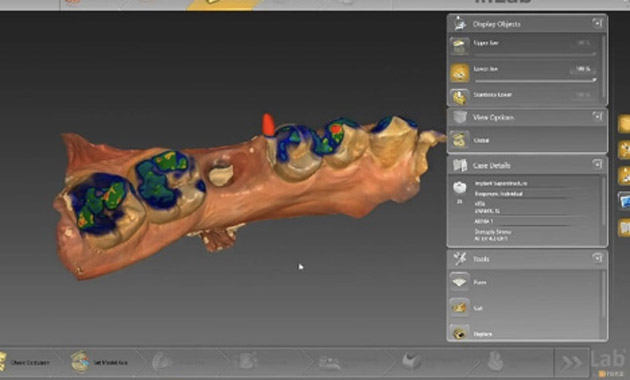Select the Form tool icon
The image size is (630, 380).
coord(459,282)
